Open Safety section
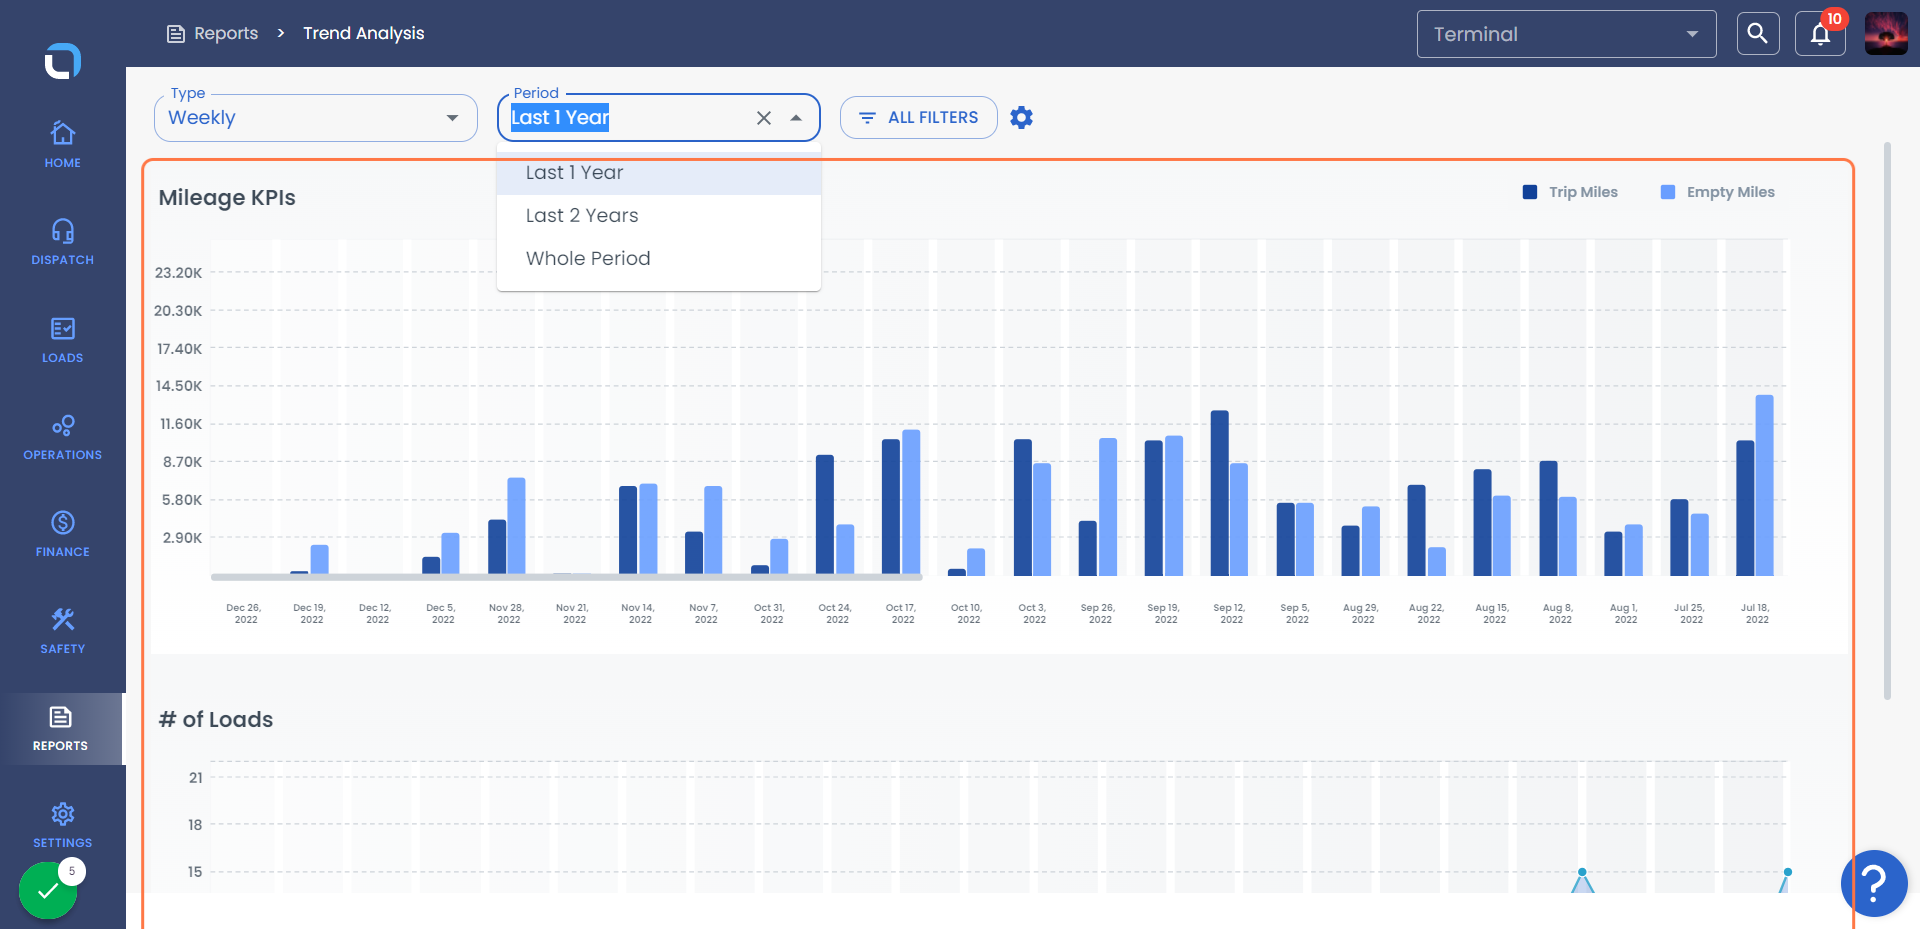This screenshot has width=1920, height=929. point(62,631)
